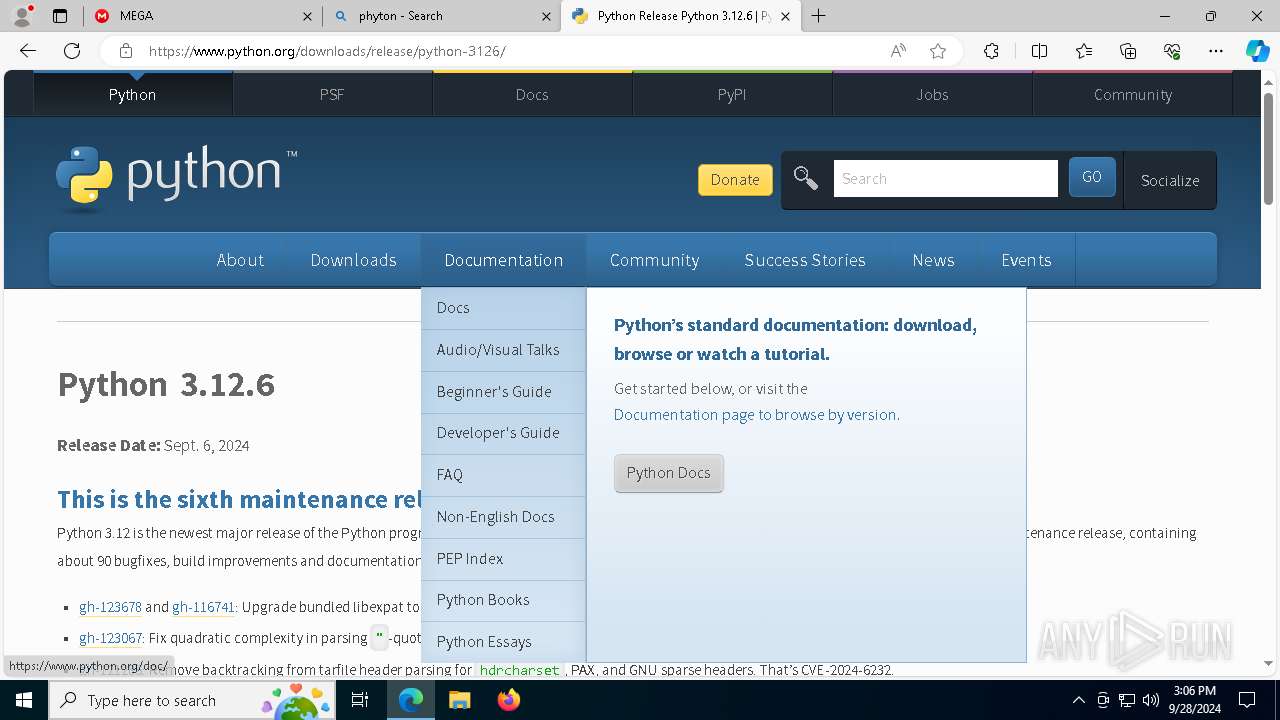Click the GO search button

1092,177
